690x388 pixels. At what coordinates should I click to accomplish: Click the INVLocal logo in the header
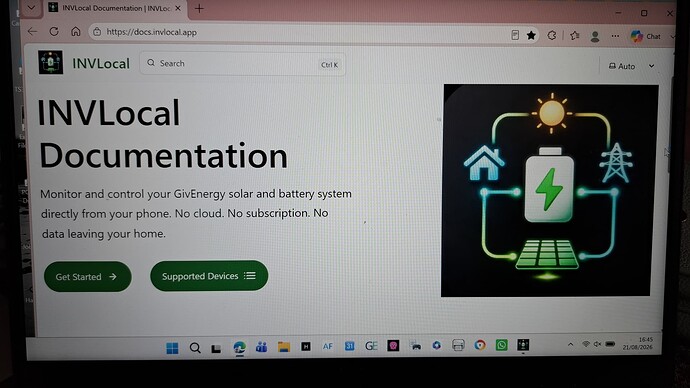point(51,62)
